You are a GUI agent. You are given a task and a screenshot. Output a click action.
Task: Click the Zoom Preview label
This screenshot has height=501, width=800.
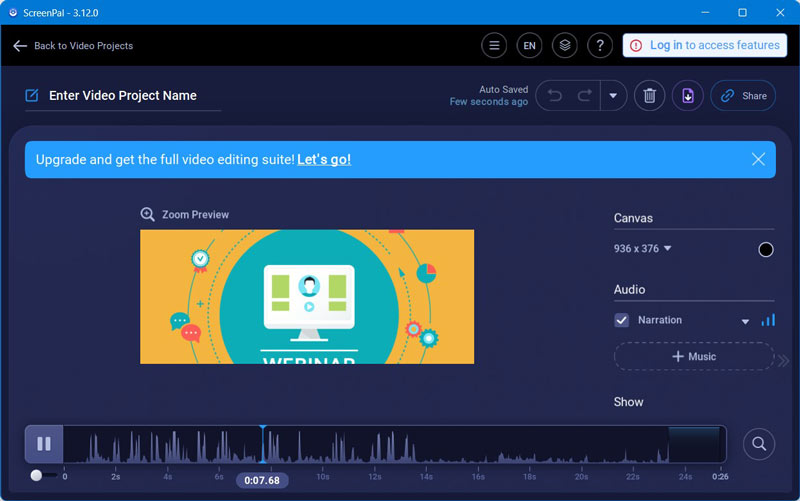click(x=195, y=215)
